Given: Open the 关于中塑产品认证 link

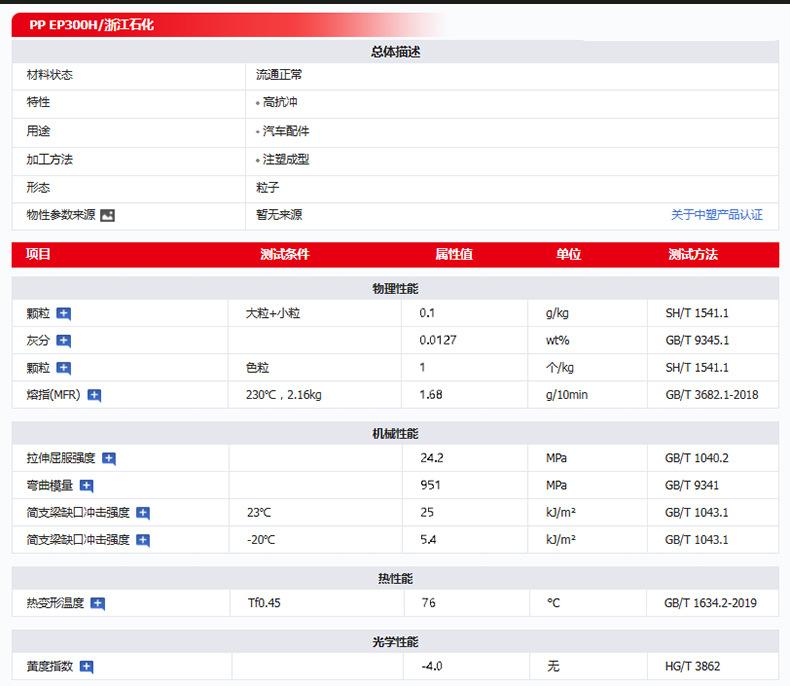Looking at the screenshot, I should coord(716,215).
